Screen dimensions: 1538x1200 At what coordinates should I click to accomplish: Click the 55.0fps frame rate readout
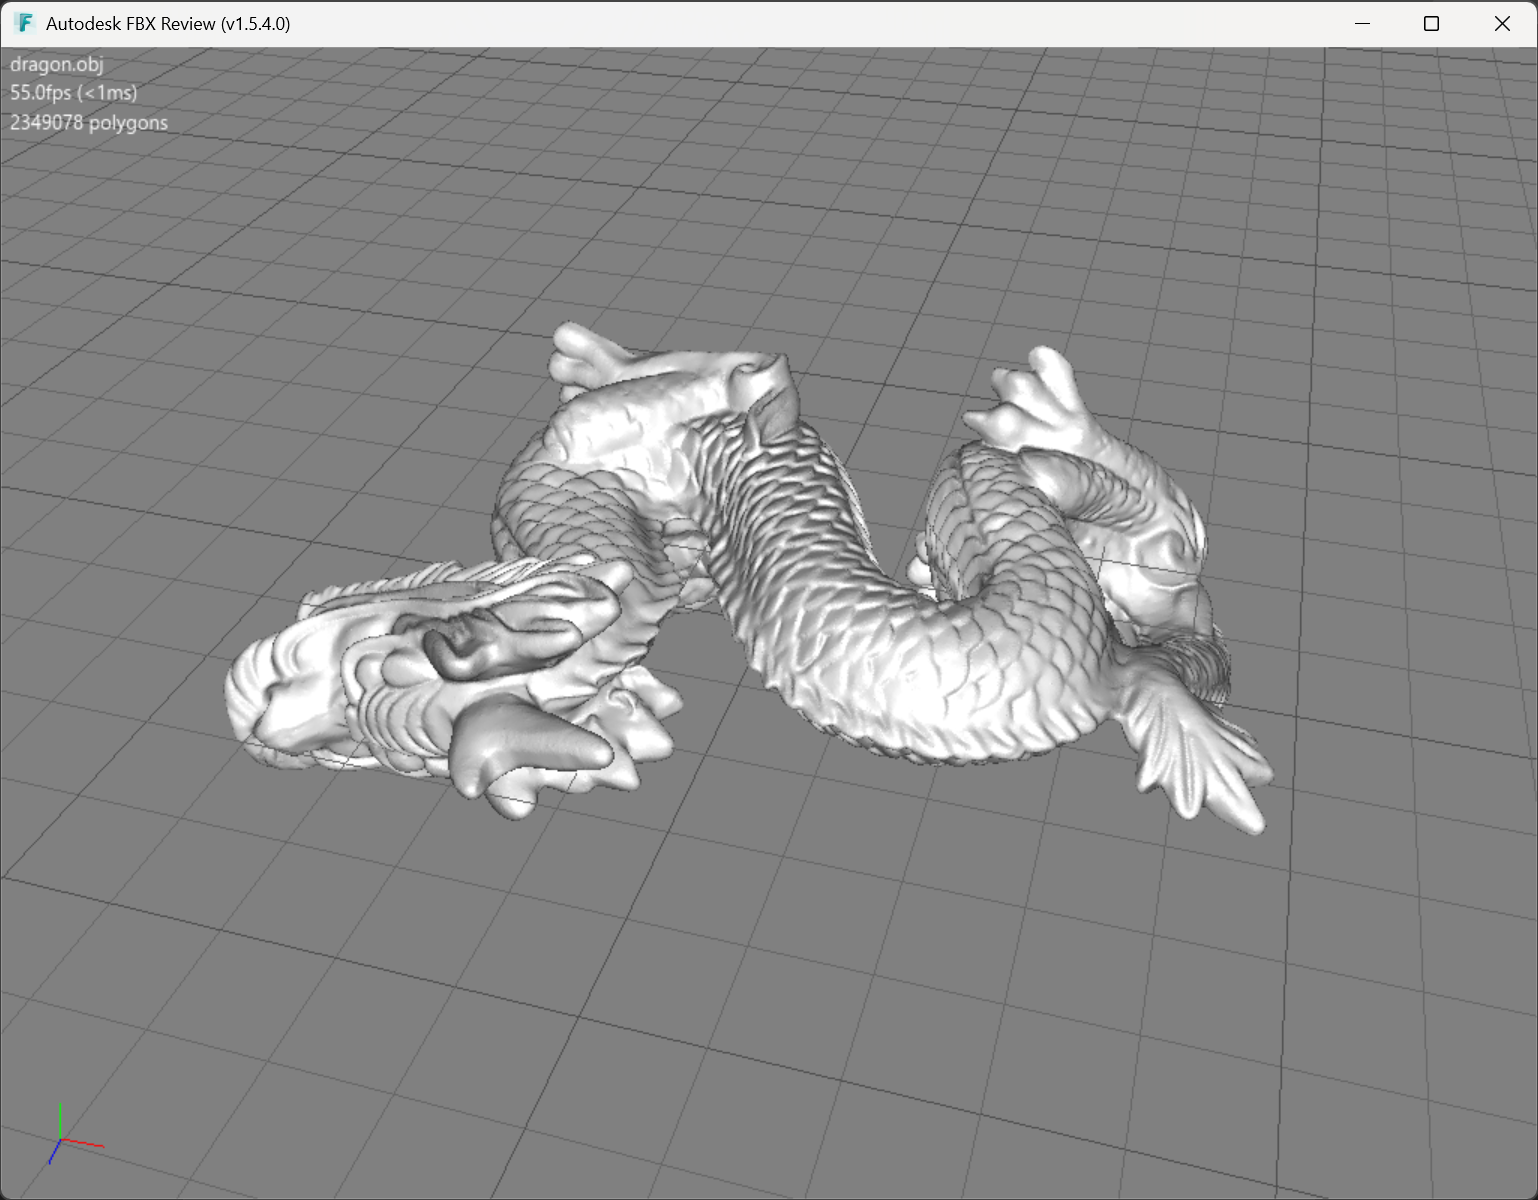point(74,93)
